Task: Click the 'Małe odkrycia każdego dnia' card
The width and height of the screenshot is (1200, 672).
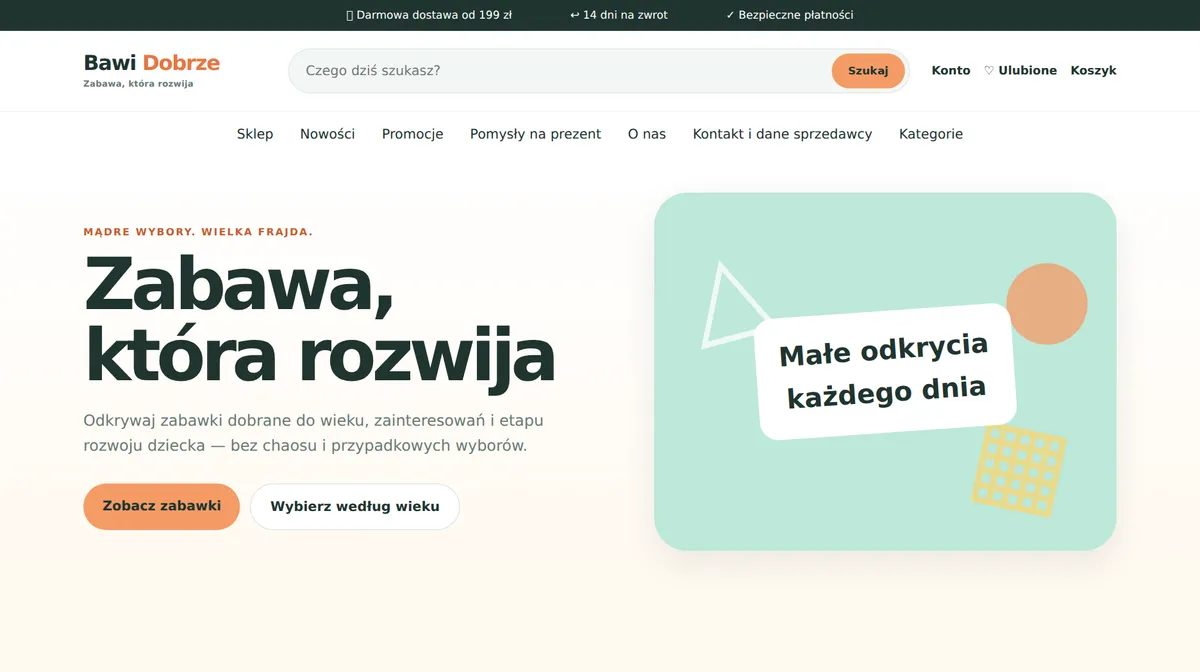Action: tap(885, 371)
